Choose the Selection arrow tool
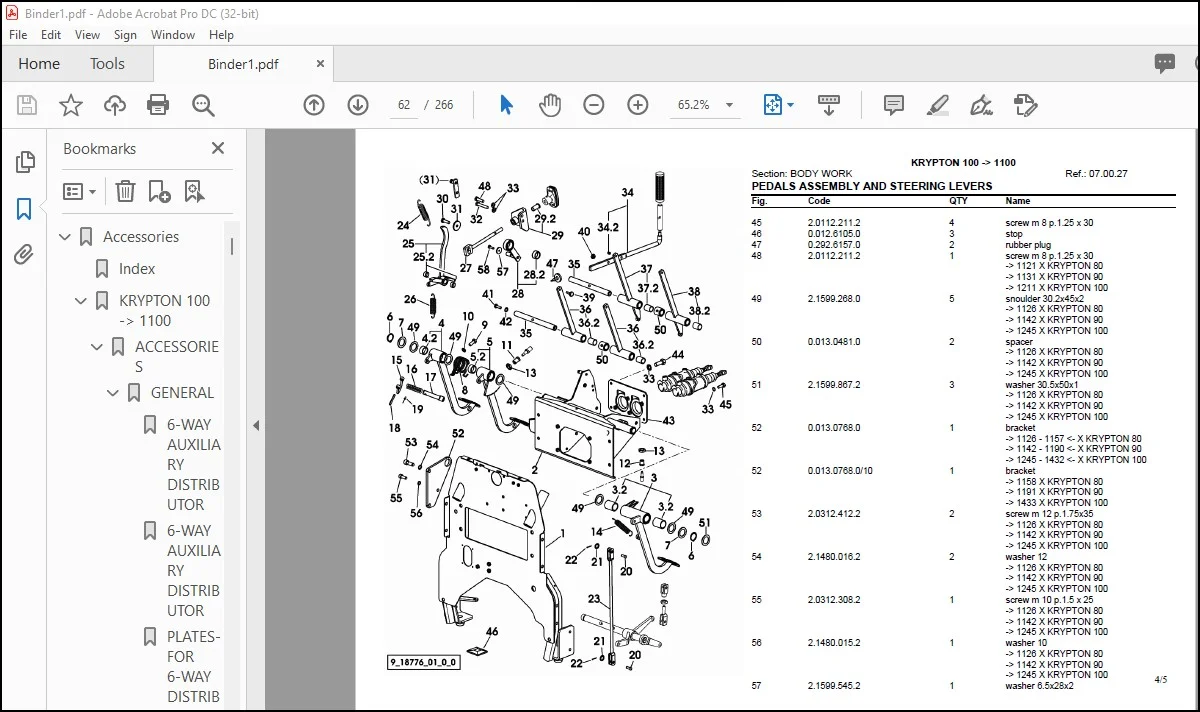The image size is (1200, 712). coord(506,105)
